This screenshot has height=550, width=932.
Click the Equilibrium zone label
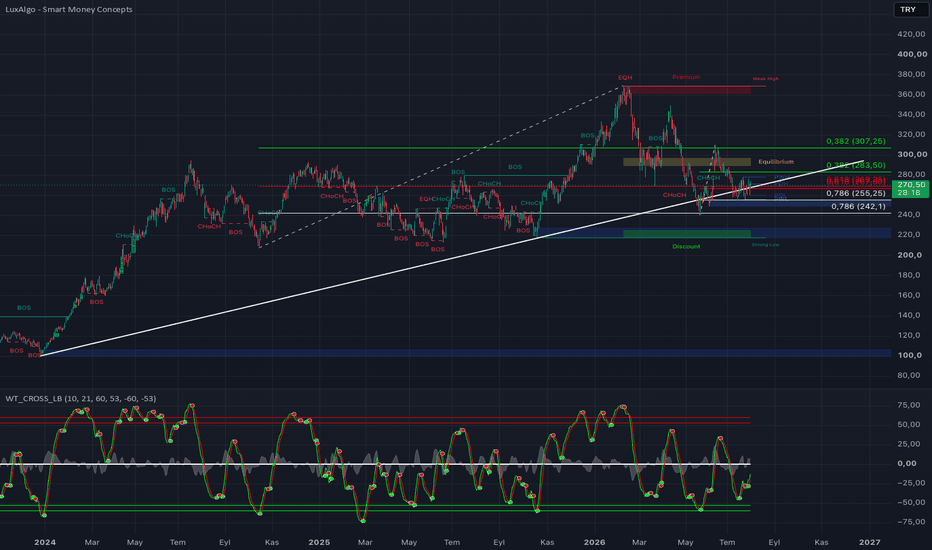[x=776, y=162]
